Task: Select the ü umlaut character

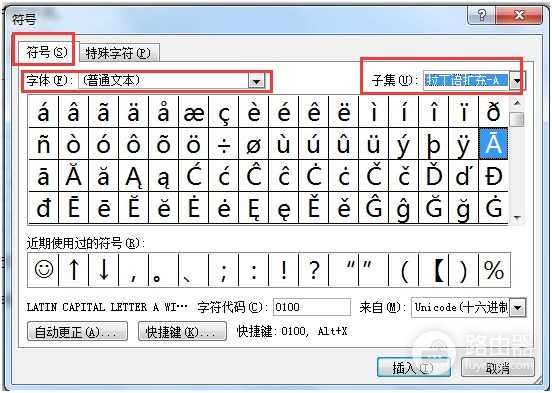Action: point(374,144)
